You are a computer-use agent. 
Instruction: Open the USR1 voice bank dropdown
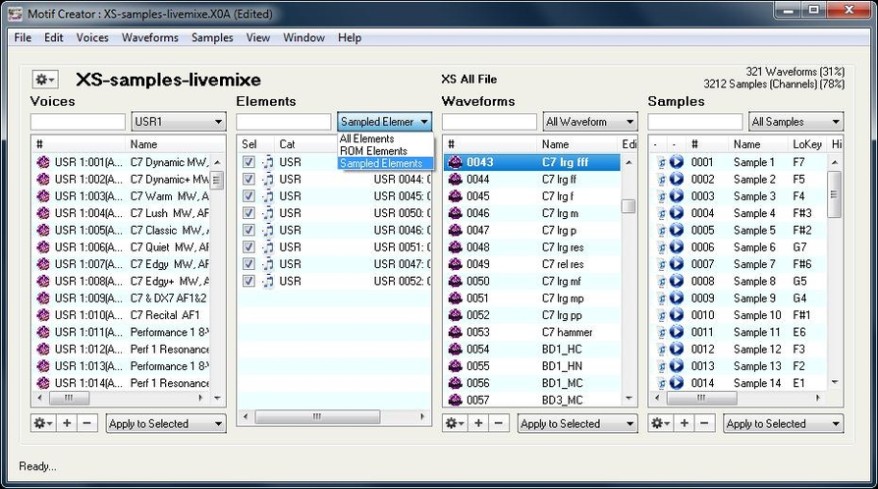179,122
